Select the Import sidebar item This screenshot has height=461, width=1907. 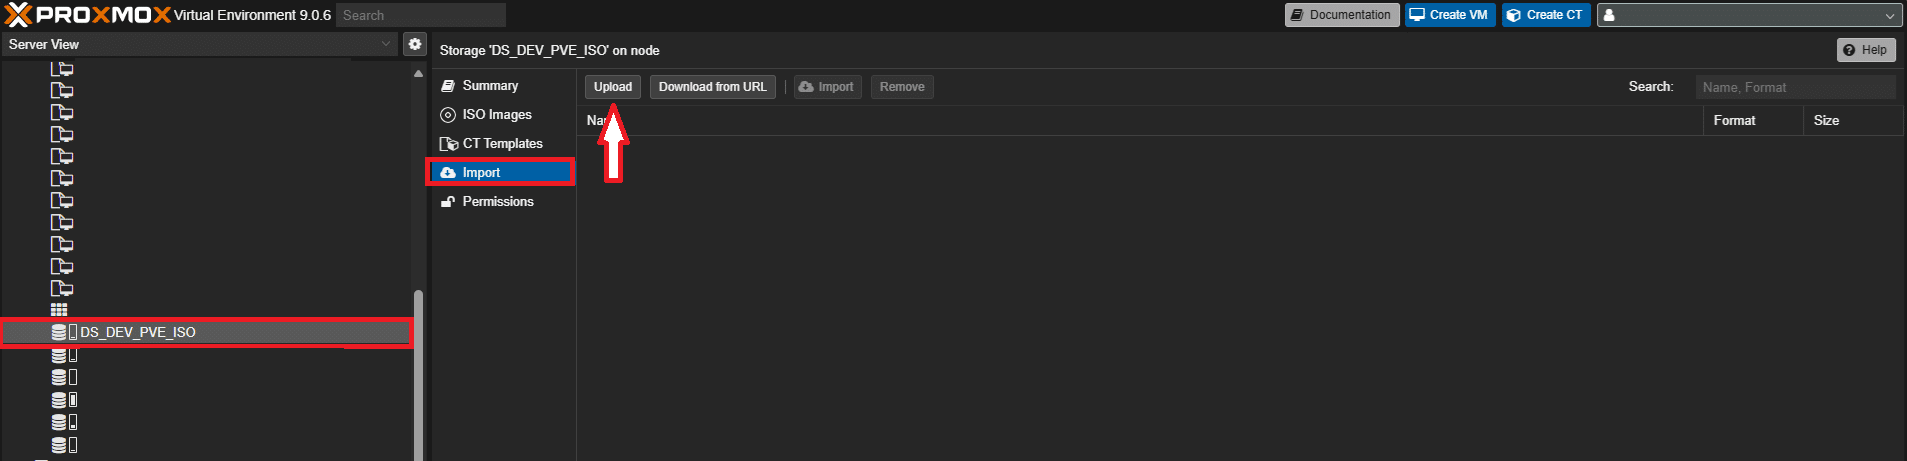[481, 173]
